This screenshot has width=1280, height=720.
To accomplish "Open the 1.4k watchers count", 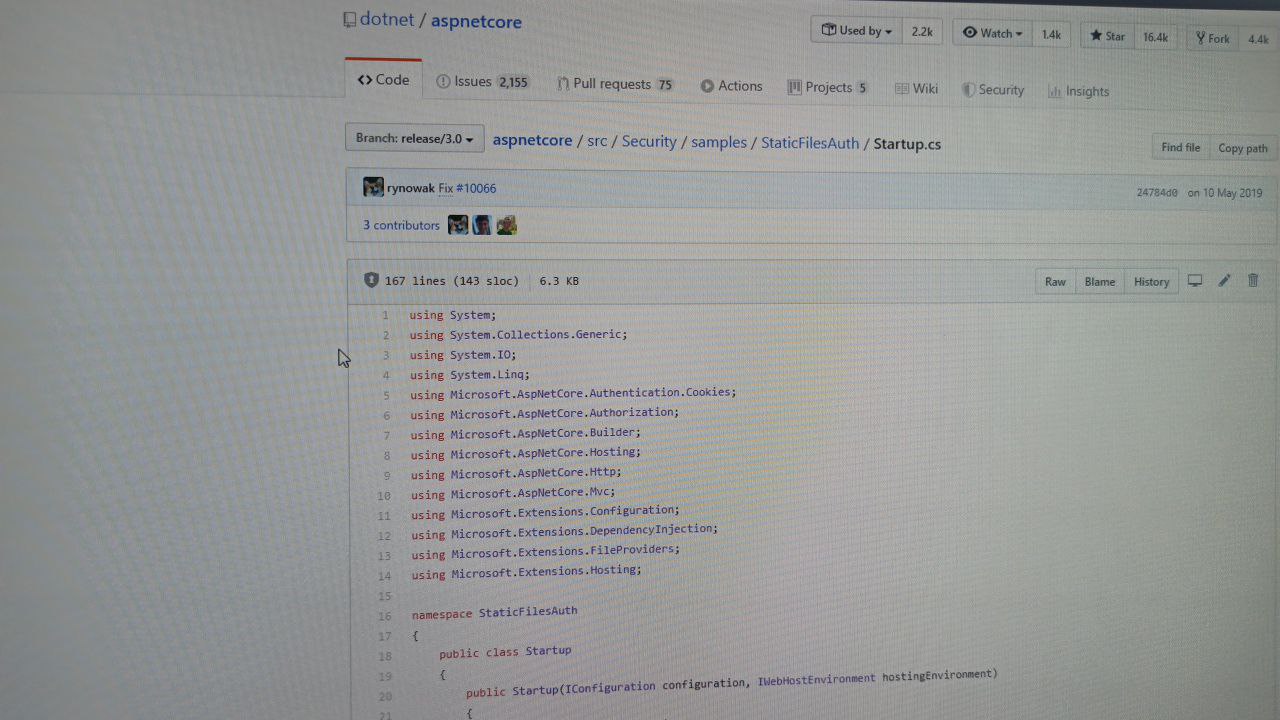I will tap(1051, 34).
